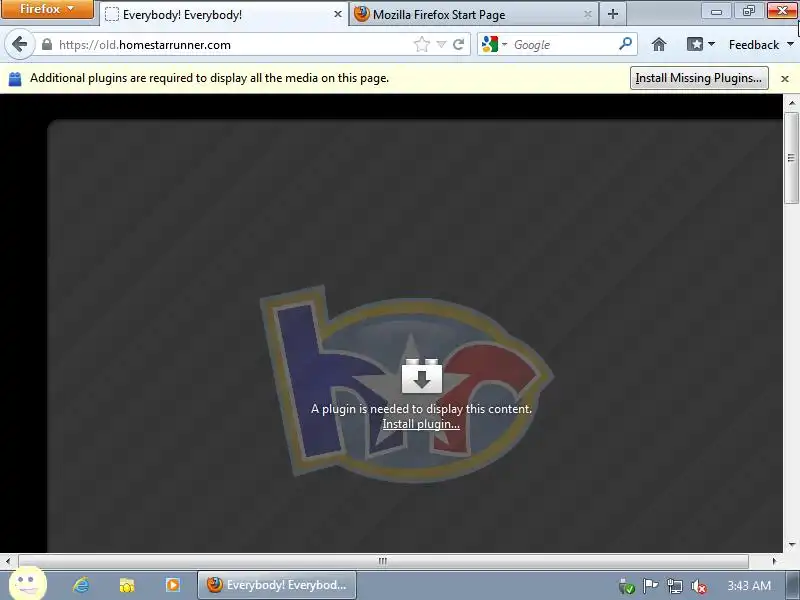800x600 pixels.
Task: Click the vertical scrollbar up arrow
Action: [x=791, y=103]
